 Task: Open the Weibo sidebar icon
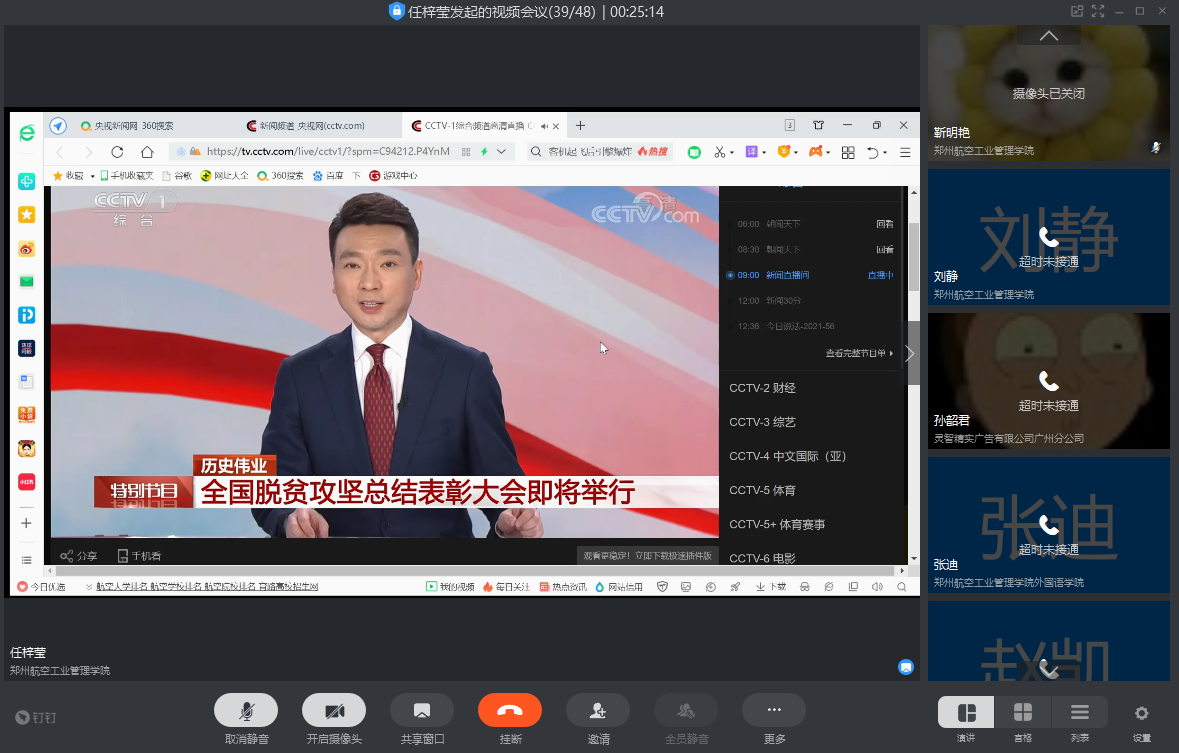pyautogui.click(x=26, y=248)
